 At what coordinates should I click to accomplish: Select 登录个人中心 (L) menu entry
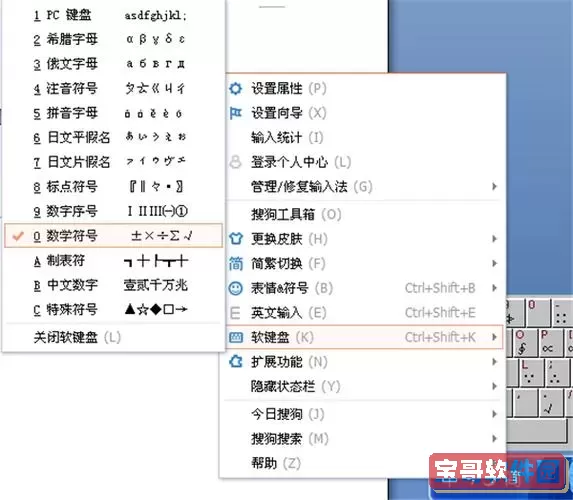pos(364,162)
